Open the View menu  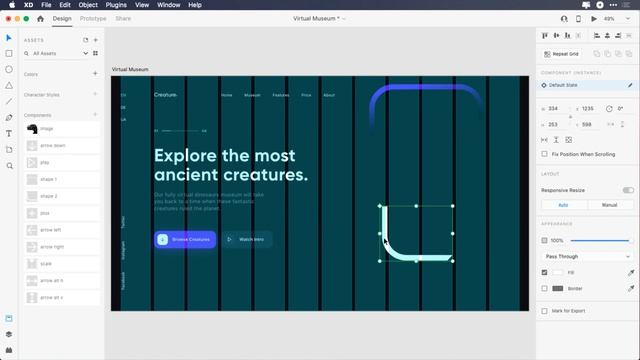142,5
